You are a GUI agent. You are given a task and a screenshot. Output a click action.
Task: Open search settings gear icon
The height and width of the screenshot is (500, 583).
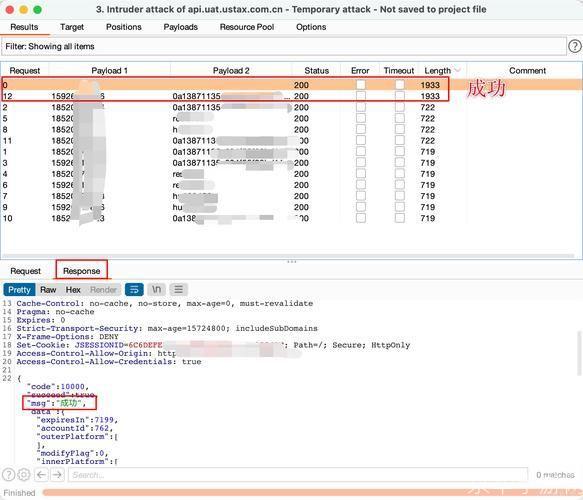[24, 475]
